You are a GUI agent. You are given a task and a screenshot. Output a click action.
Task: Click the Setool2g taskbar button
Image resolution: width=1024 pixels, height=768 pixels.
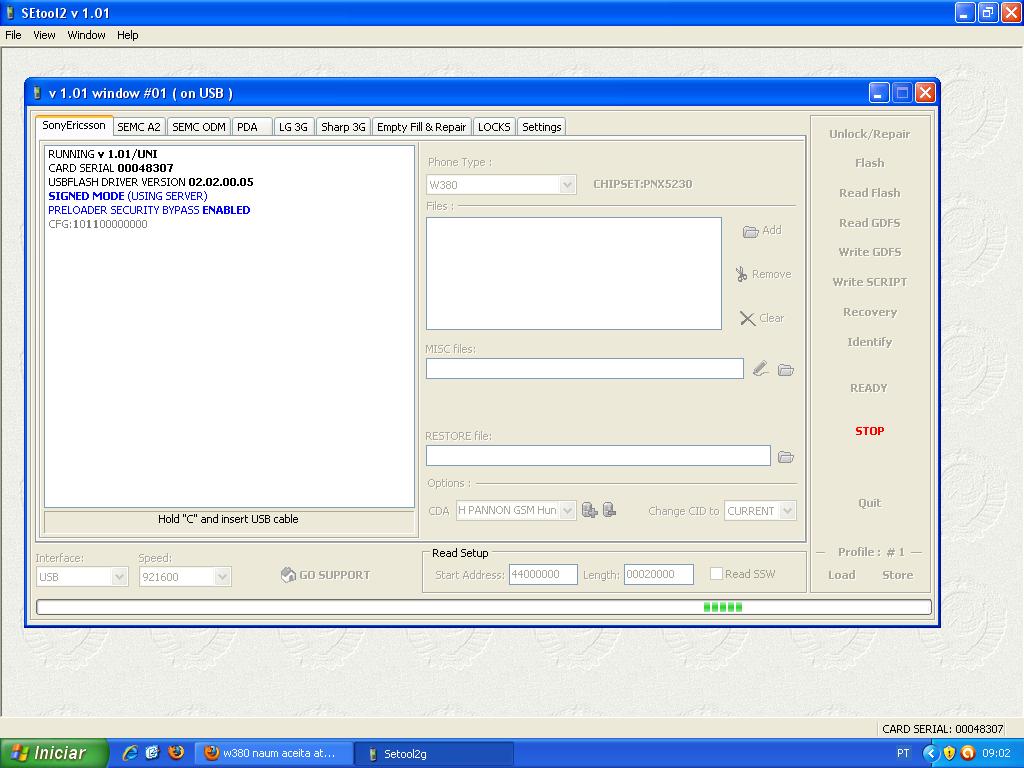click(434, 754)
